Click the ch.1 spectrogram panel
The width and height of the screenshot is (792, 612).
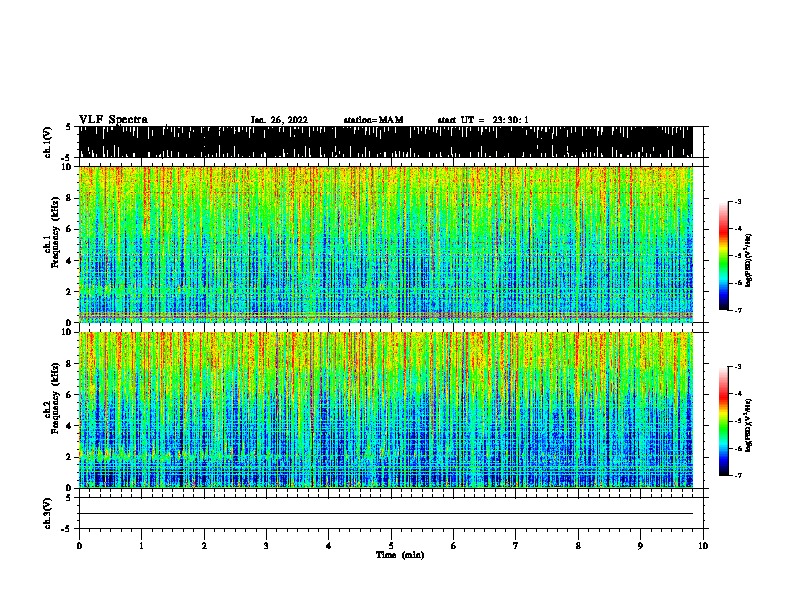386,244
